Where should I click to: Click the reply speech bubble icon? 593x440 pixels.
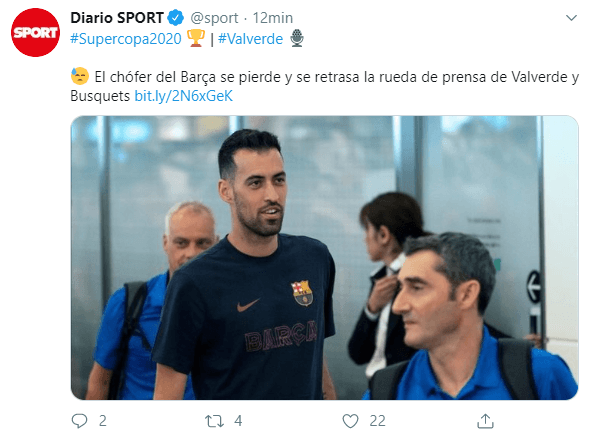pyautogui.click(x=79, y=421)
